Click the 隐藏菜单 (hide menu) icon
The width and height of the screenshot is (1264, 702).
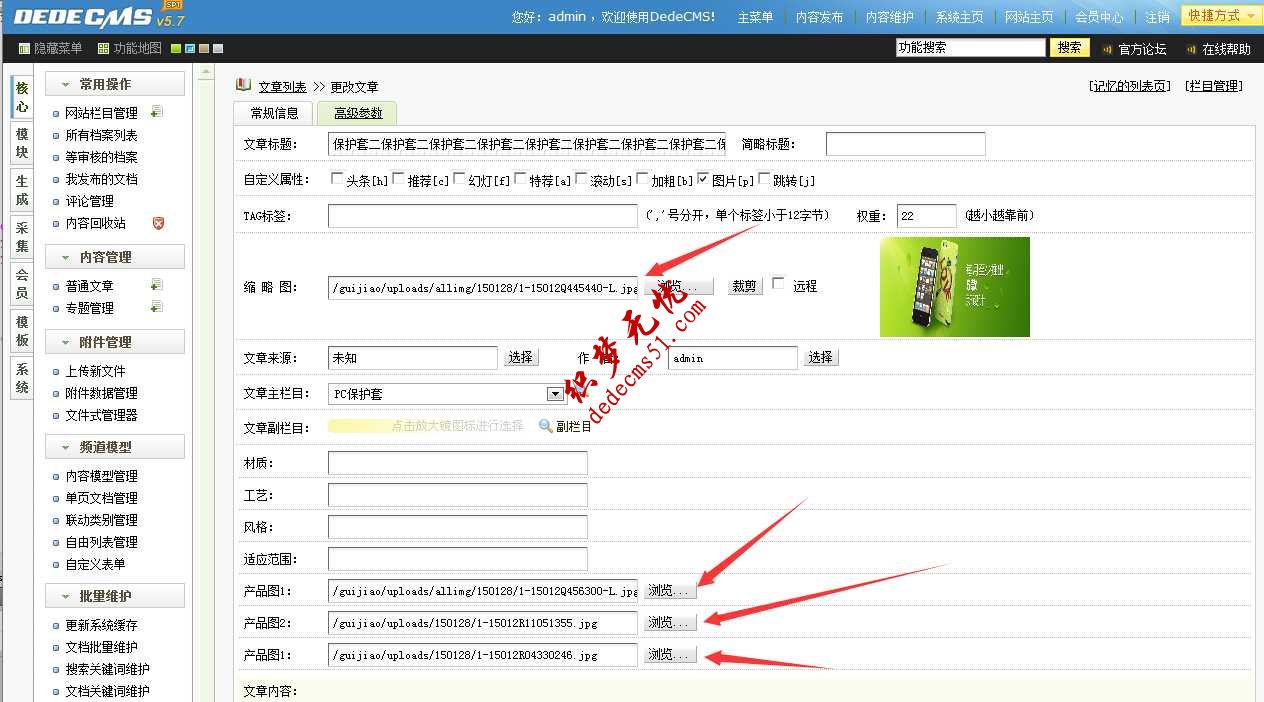[x=24, y=47]
